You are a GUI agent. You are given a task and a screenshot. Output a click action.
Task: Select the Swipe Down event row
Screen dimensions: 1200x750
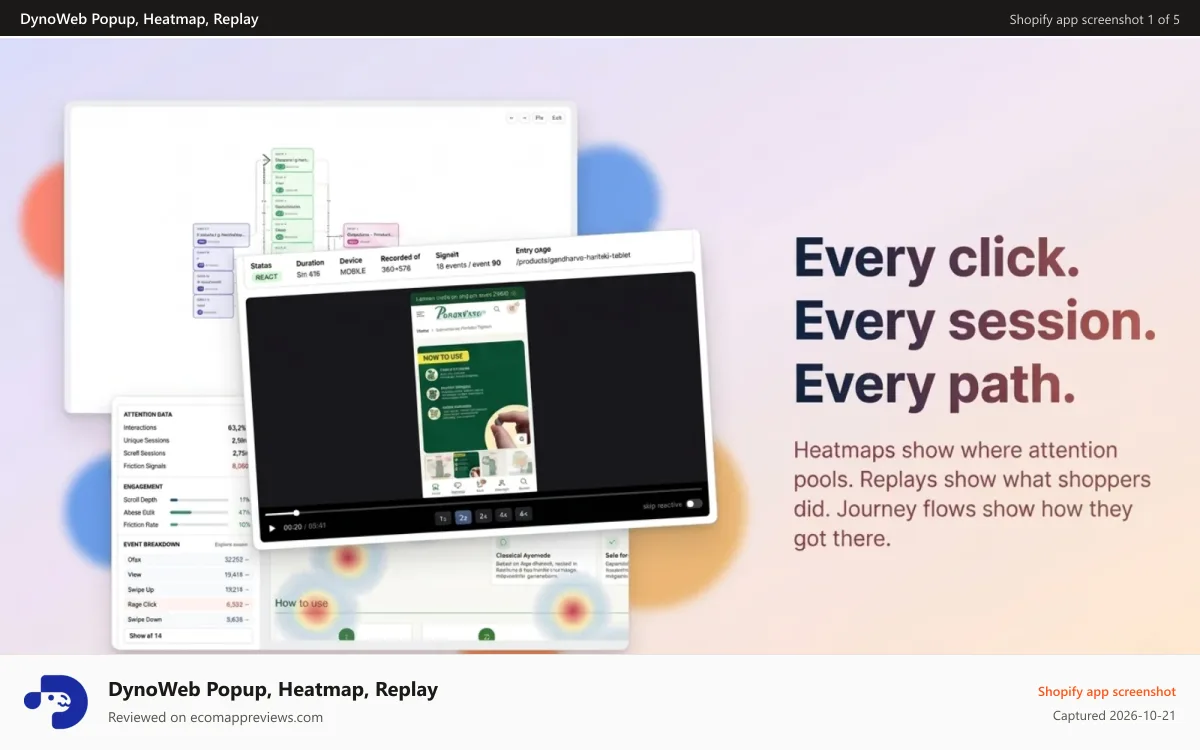click(x=188, y=619)
